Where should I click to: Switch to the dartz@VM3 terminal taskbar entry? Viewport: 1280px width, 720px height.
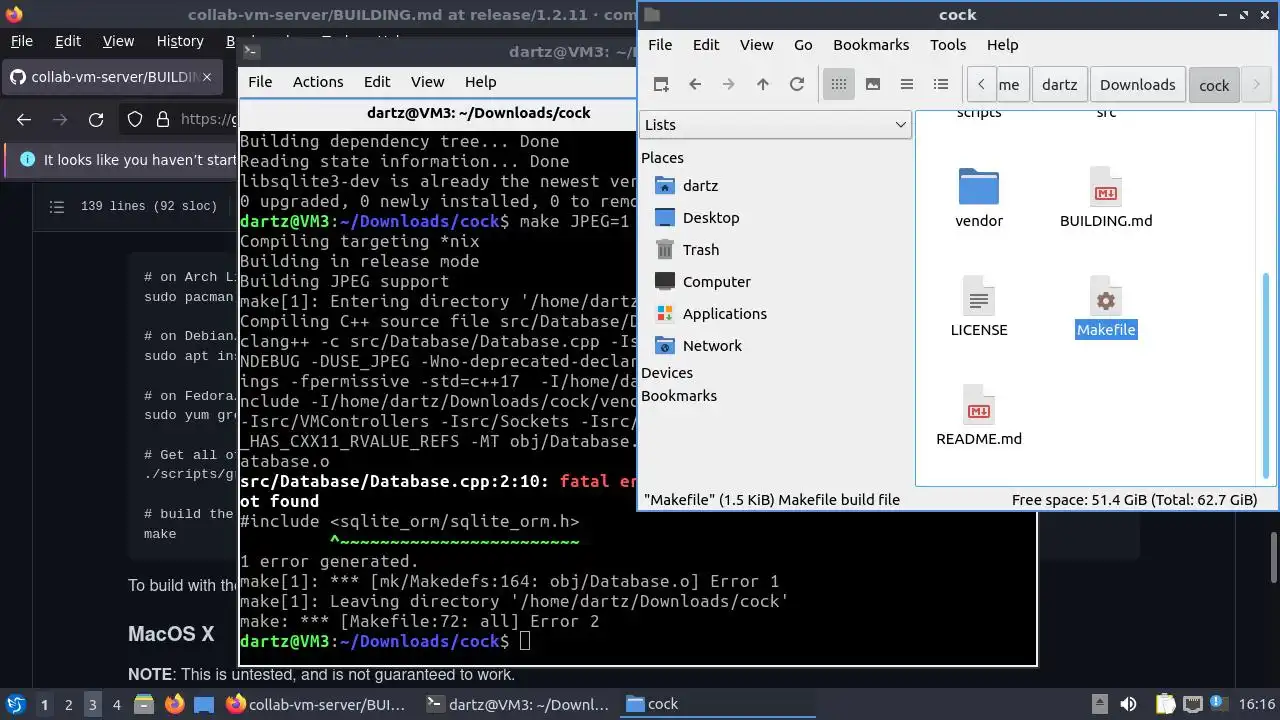pyautogui.click(x=517, y=704)
